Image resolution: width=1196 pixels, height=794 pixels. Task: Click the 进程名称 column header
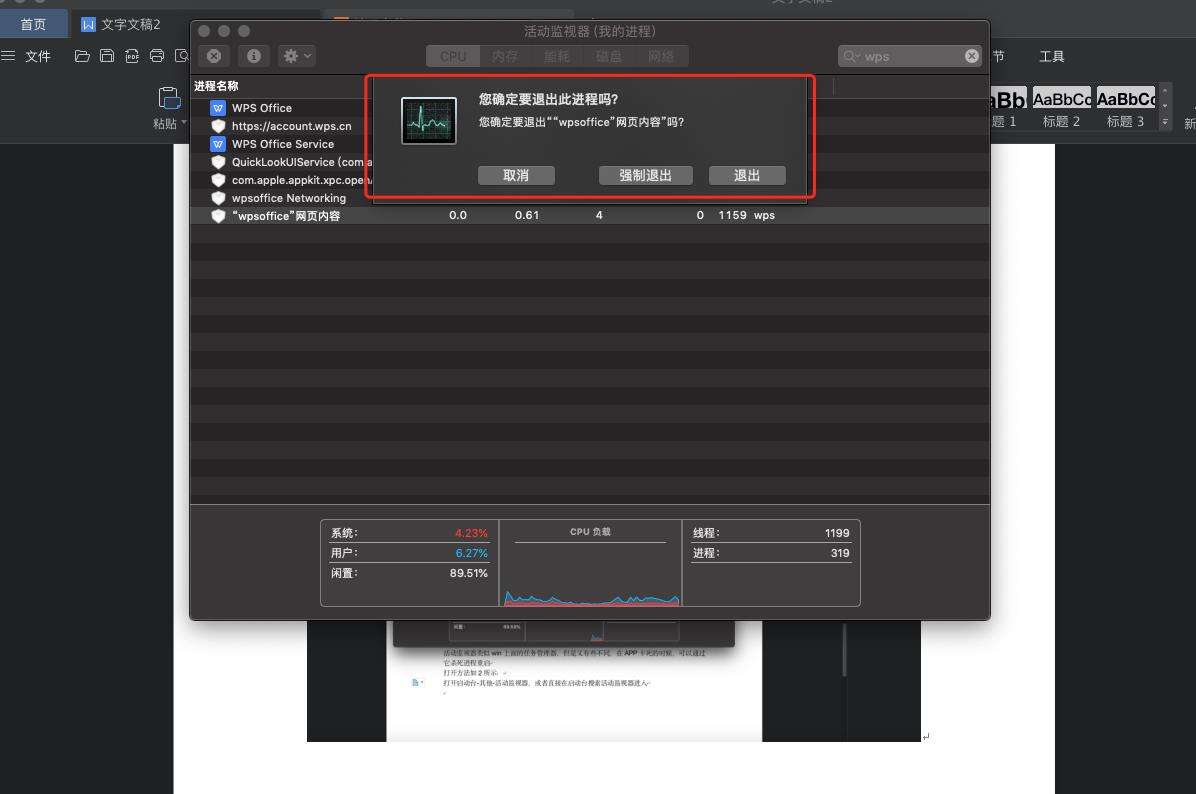tap(216, 86)
